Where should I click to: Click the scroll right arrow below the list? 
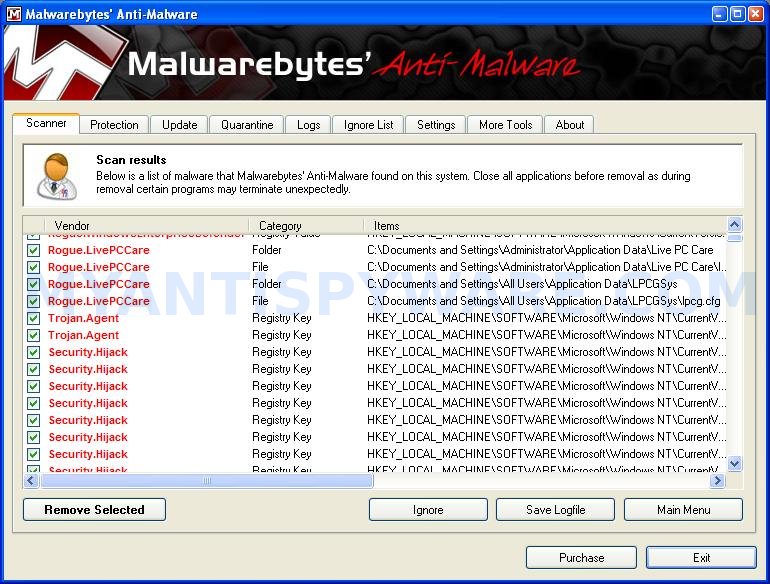point(717,480)
